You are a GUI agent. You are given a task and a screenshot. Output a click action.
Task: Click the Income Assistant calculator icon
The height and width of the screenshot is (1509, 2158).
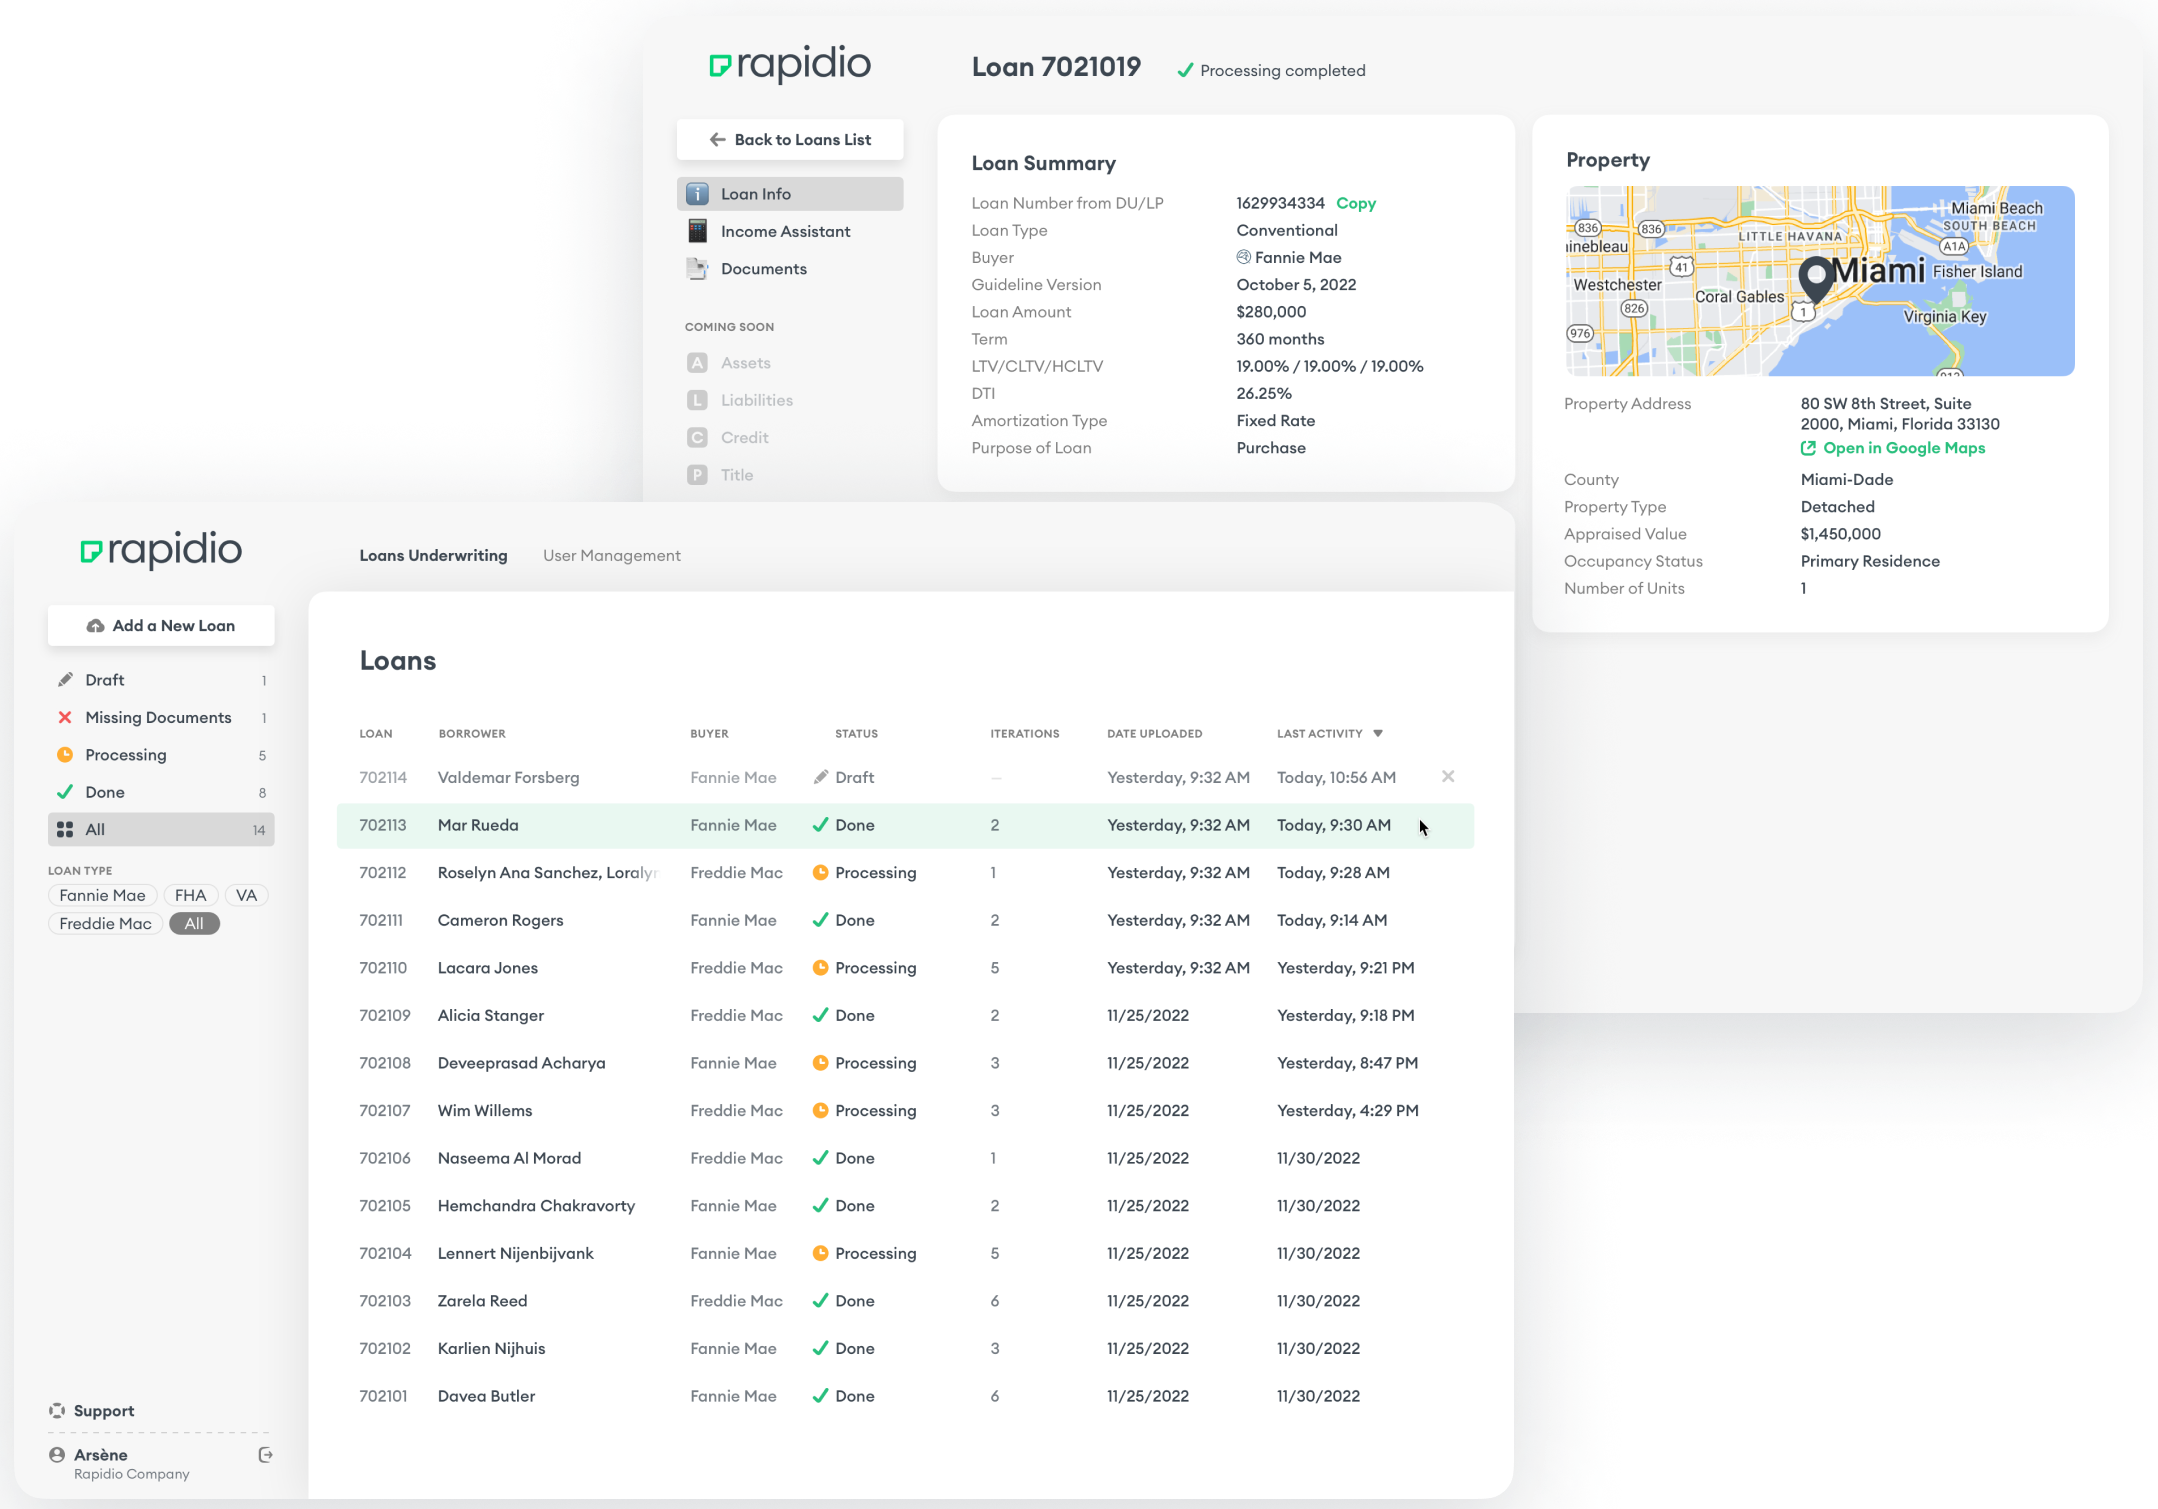pos(698,231)
